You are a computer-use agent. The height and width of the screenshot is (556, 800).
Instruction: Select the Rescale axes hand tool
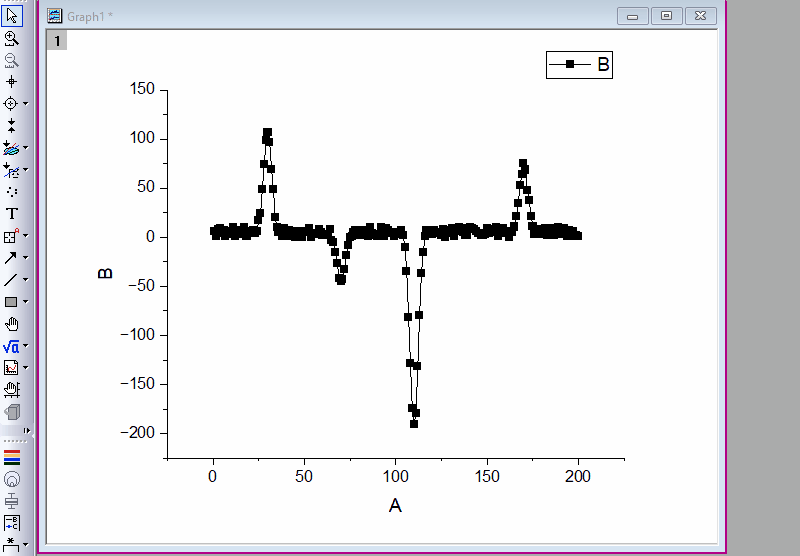[11, 390]
